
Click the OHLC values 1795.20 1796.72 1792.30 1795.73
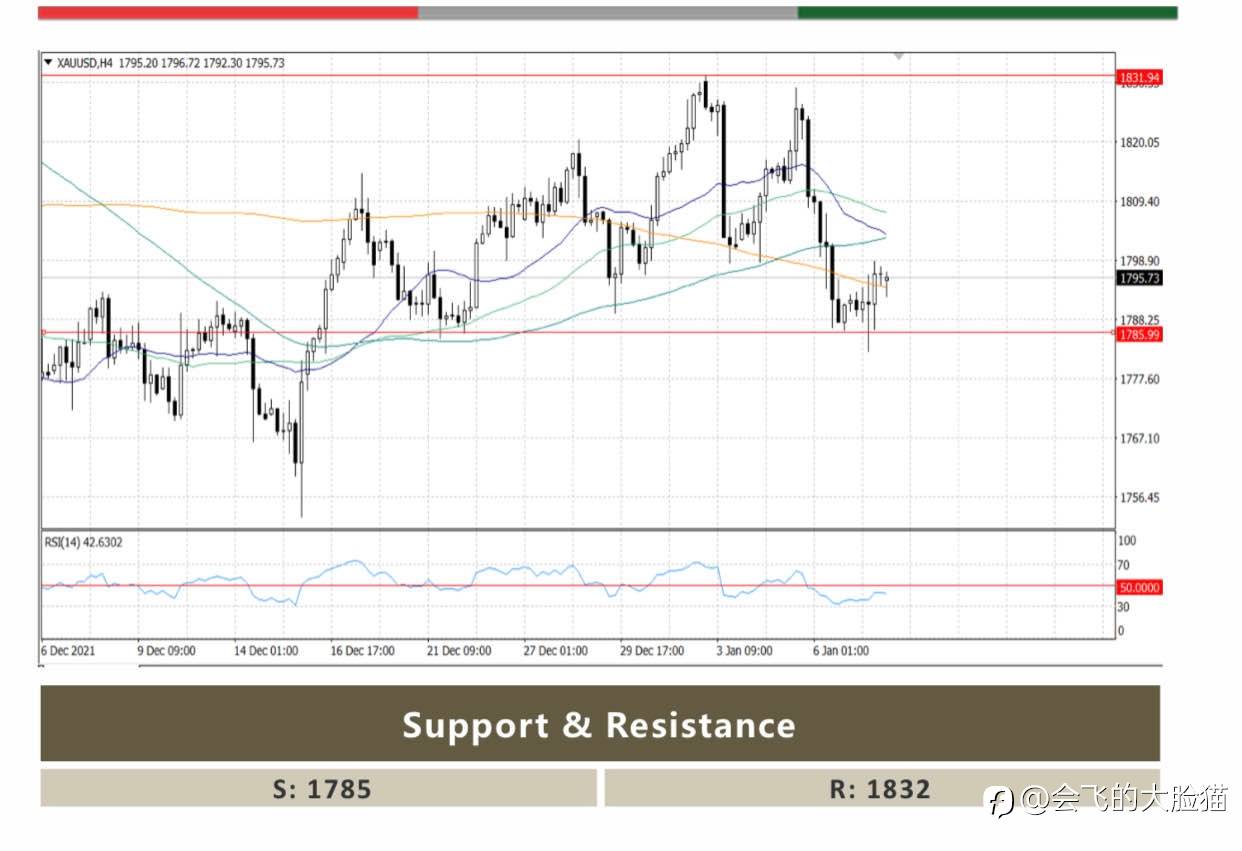pyautogui.click(x=202, y=63)
